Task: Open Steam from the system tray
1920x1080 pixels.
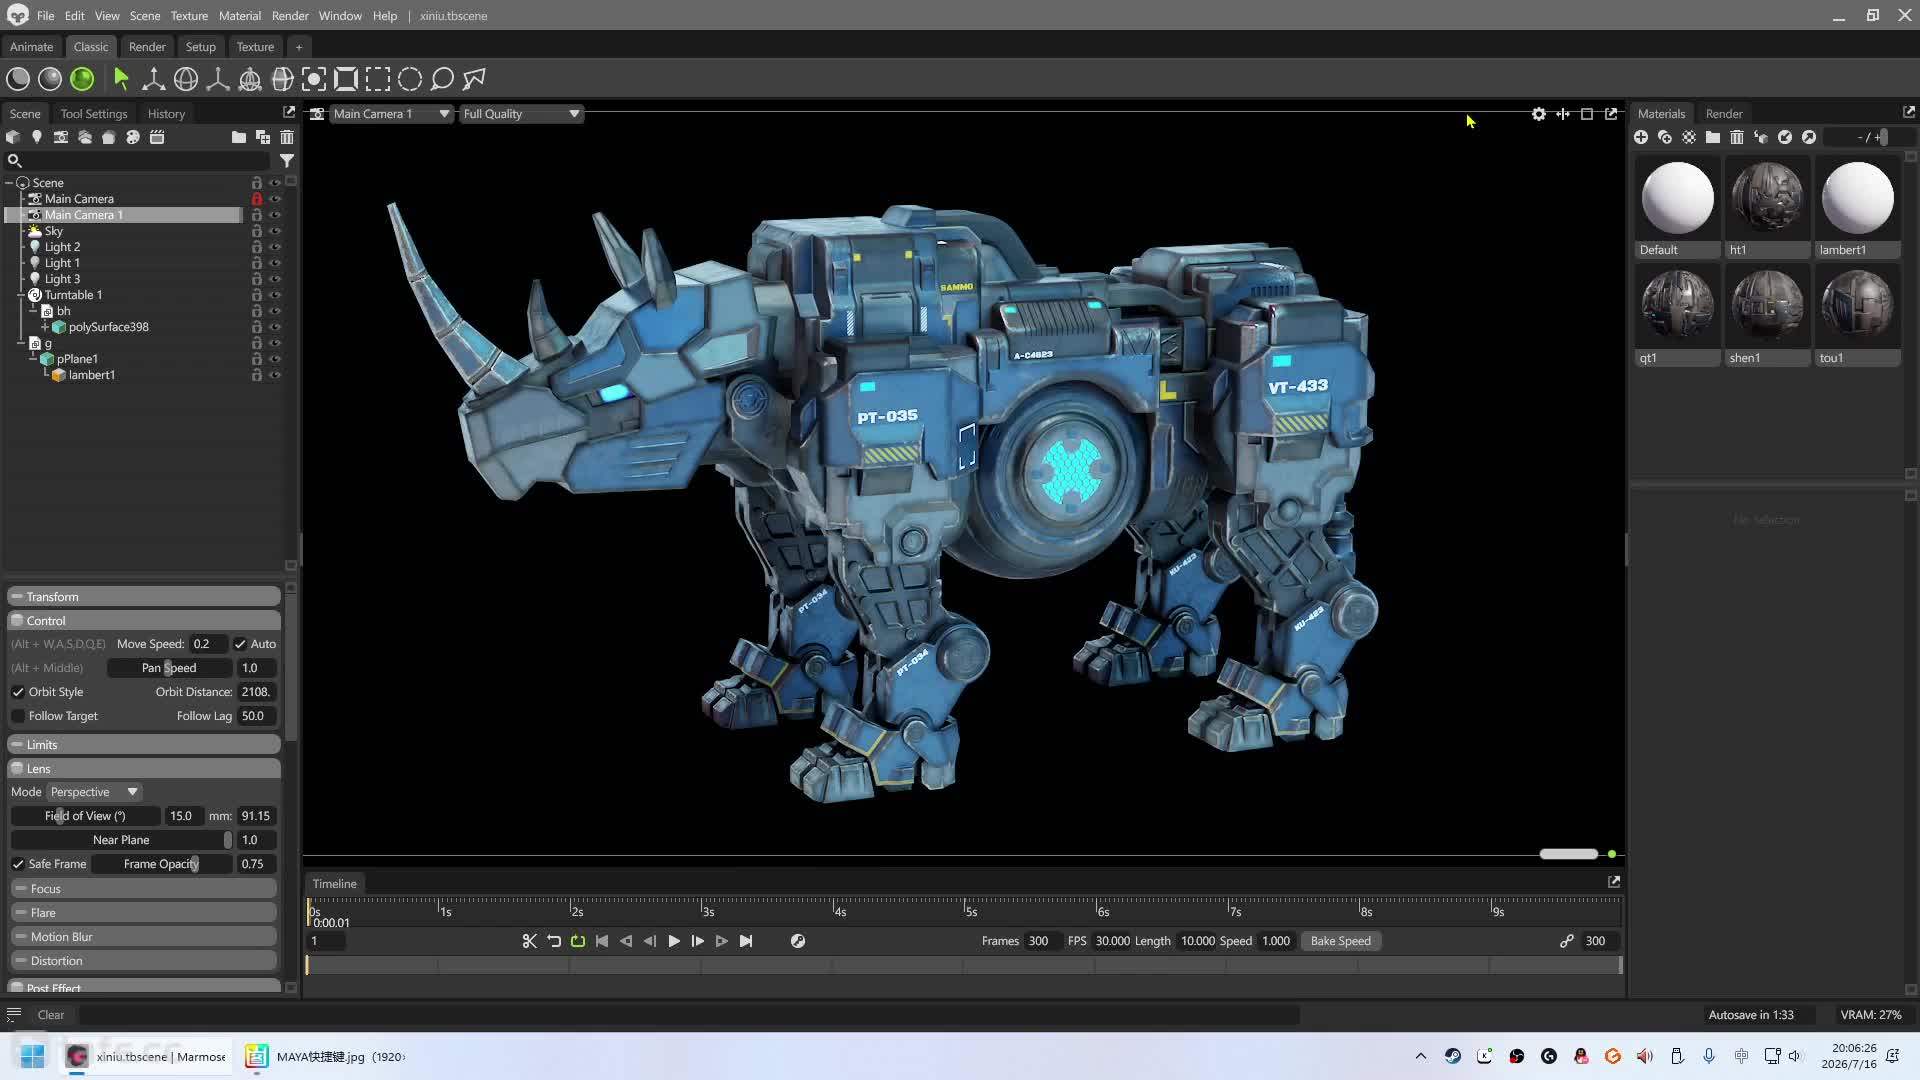Action: click(x=1453, y=1056)
